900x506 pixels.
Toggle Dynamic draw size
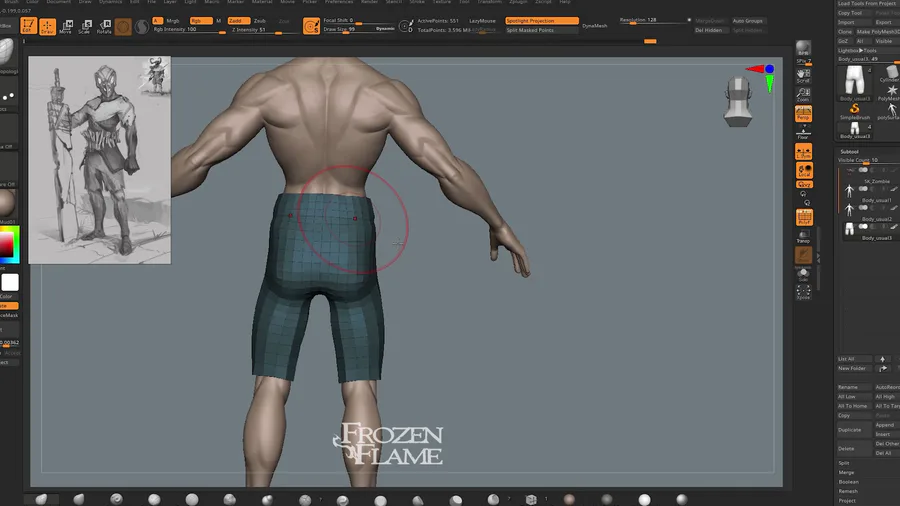click(x=385, y=28)
